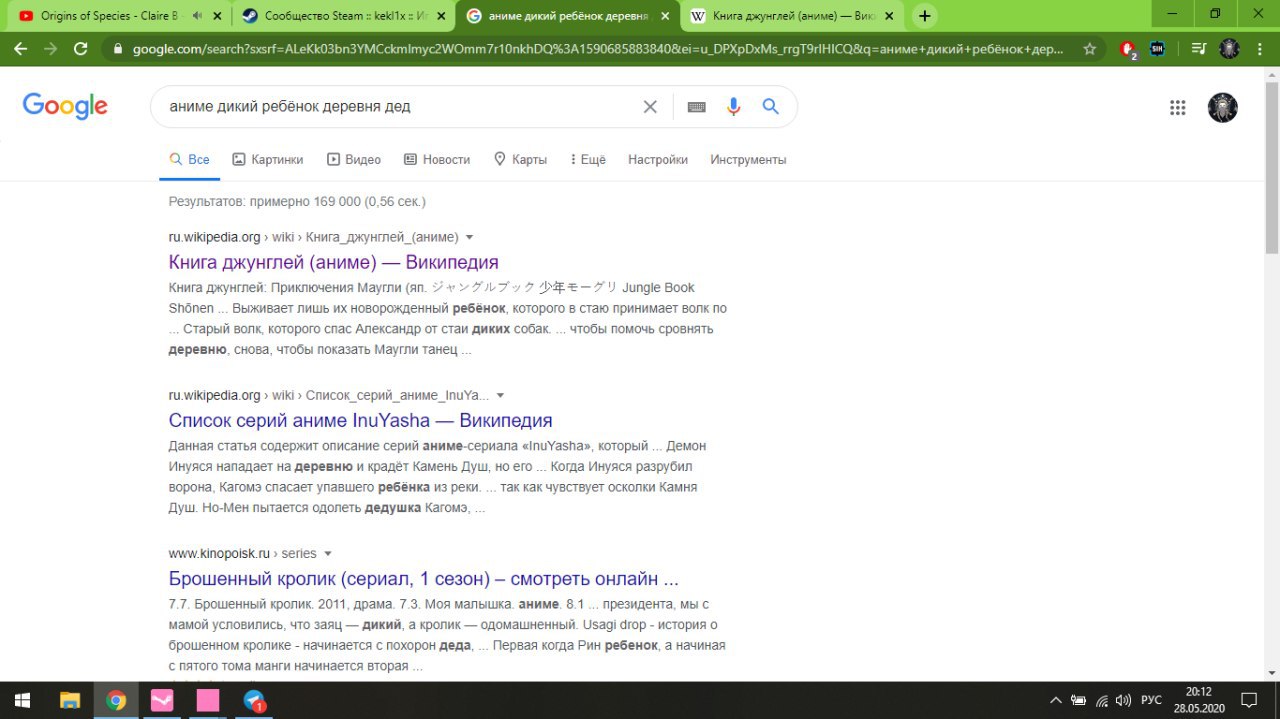
Task: Open the pink square app in taskbar
Action: point(208,700)
